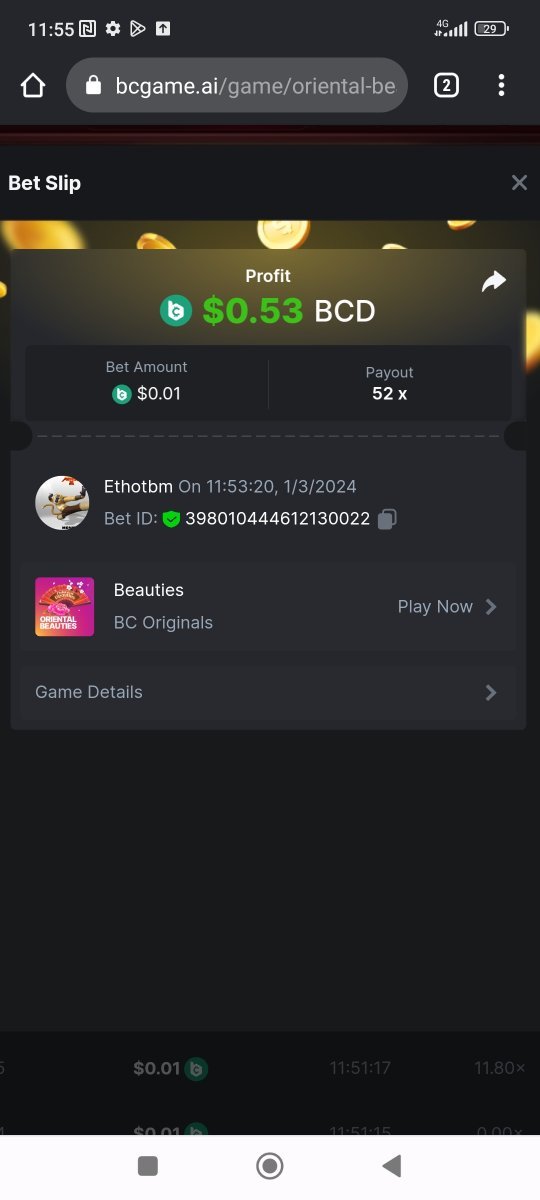The width and height of the screenshot is (540, 1200).
Task: Expand the Game Details row
Action: click(x=268, y=692)
